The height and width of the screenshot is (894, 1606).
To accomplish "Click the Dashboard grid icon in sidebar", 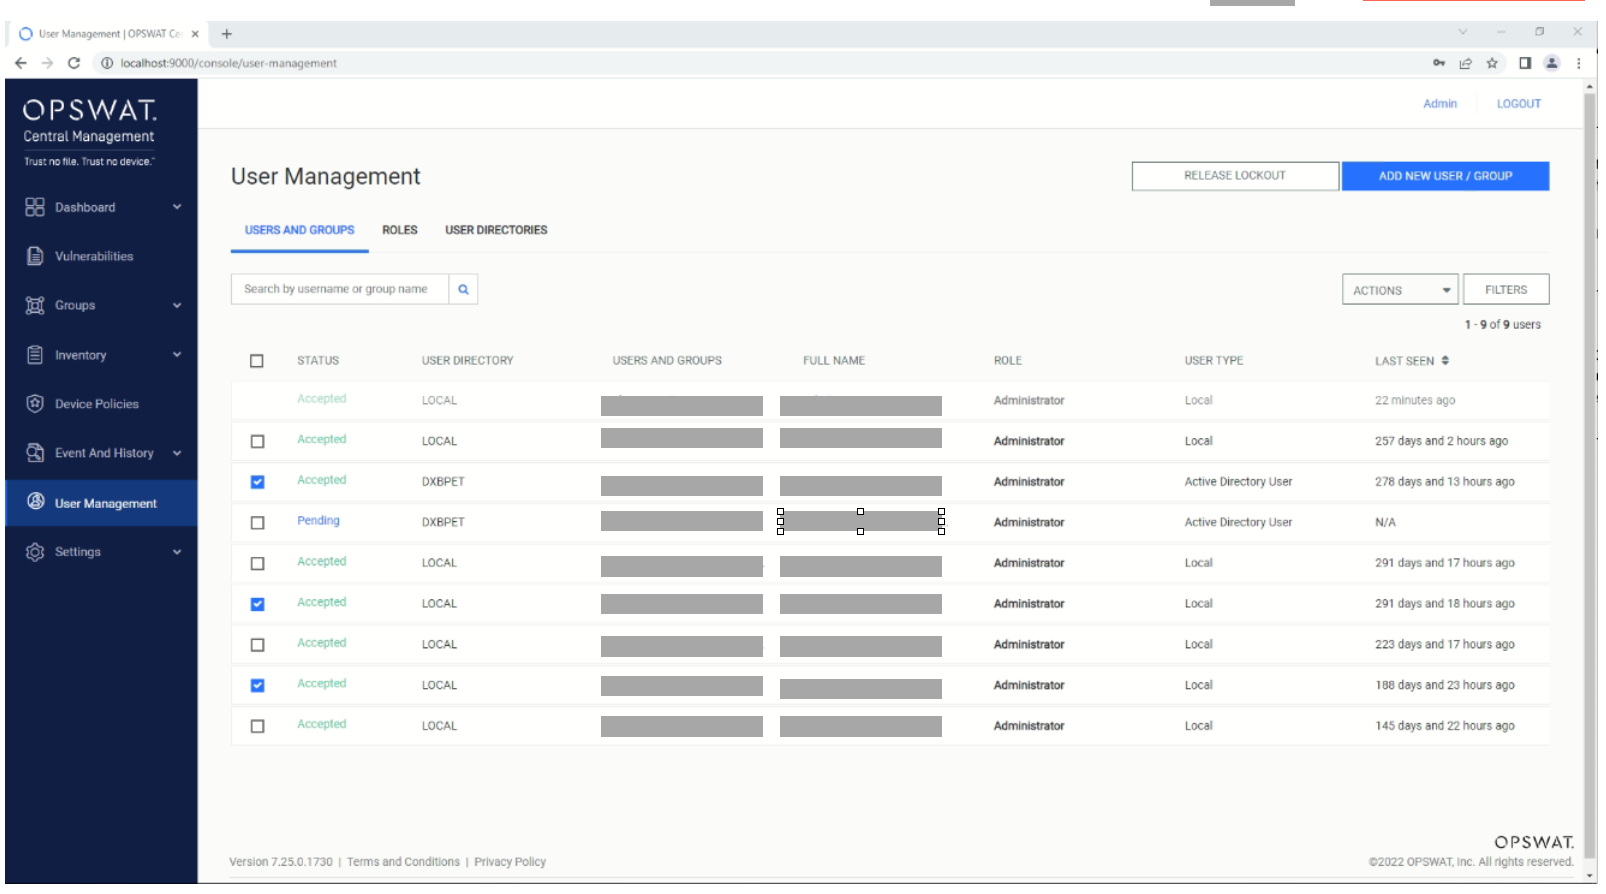I will coord(35,207).
